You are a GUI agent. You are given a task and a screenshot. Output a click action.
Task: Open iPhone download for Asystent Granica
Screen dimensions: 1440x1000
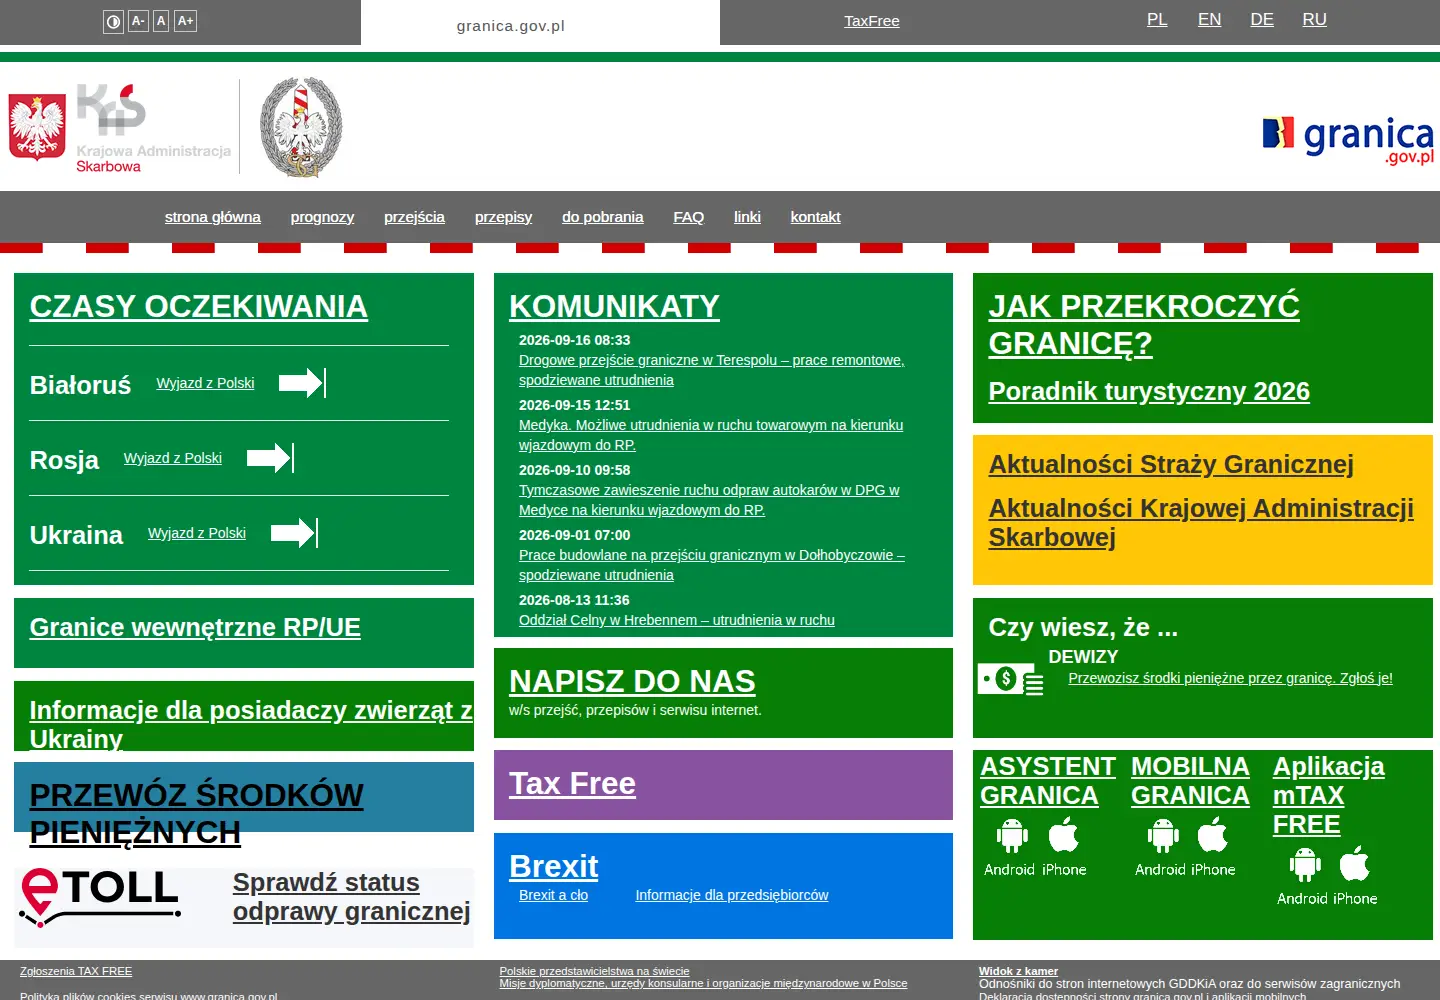(1064, 847)
